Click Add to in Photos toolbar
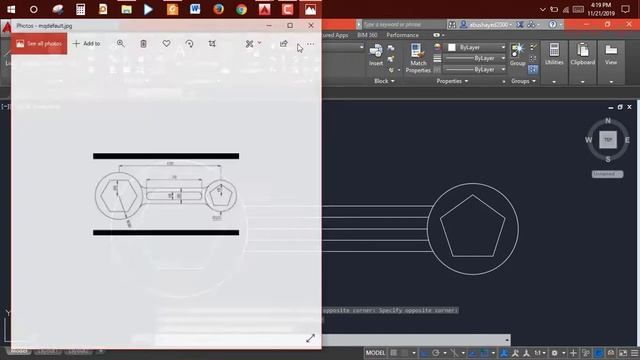640x360 pixels. [87, 43]
